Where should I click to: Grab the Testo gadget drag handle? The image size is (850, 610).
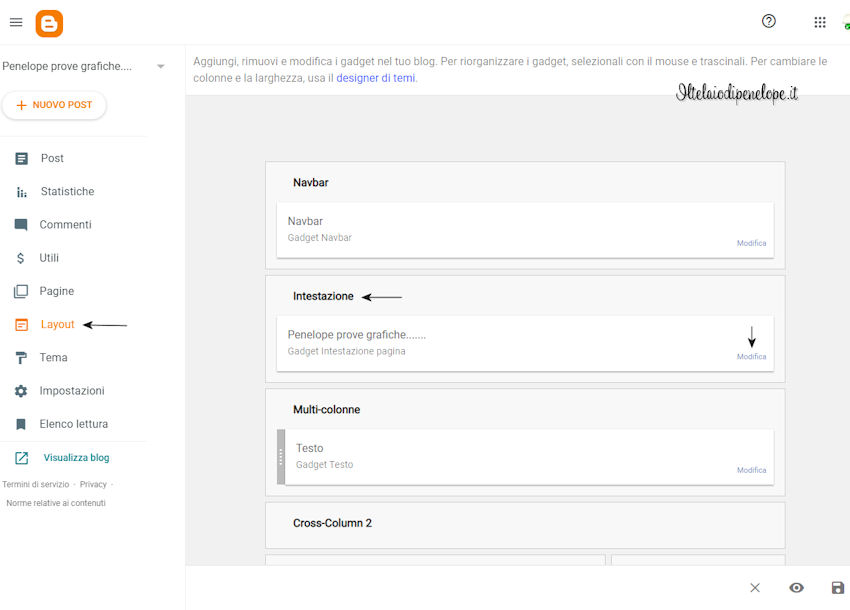coord(281,457)
